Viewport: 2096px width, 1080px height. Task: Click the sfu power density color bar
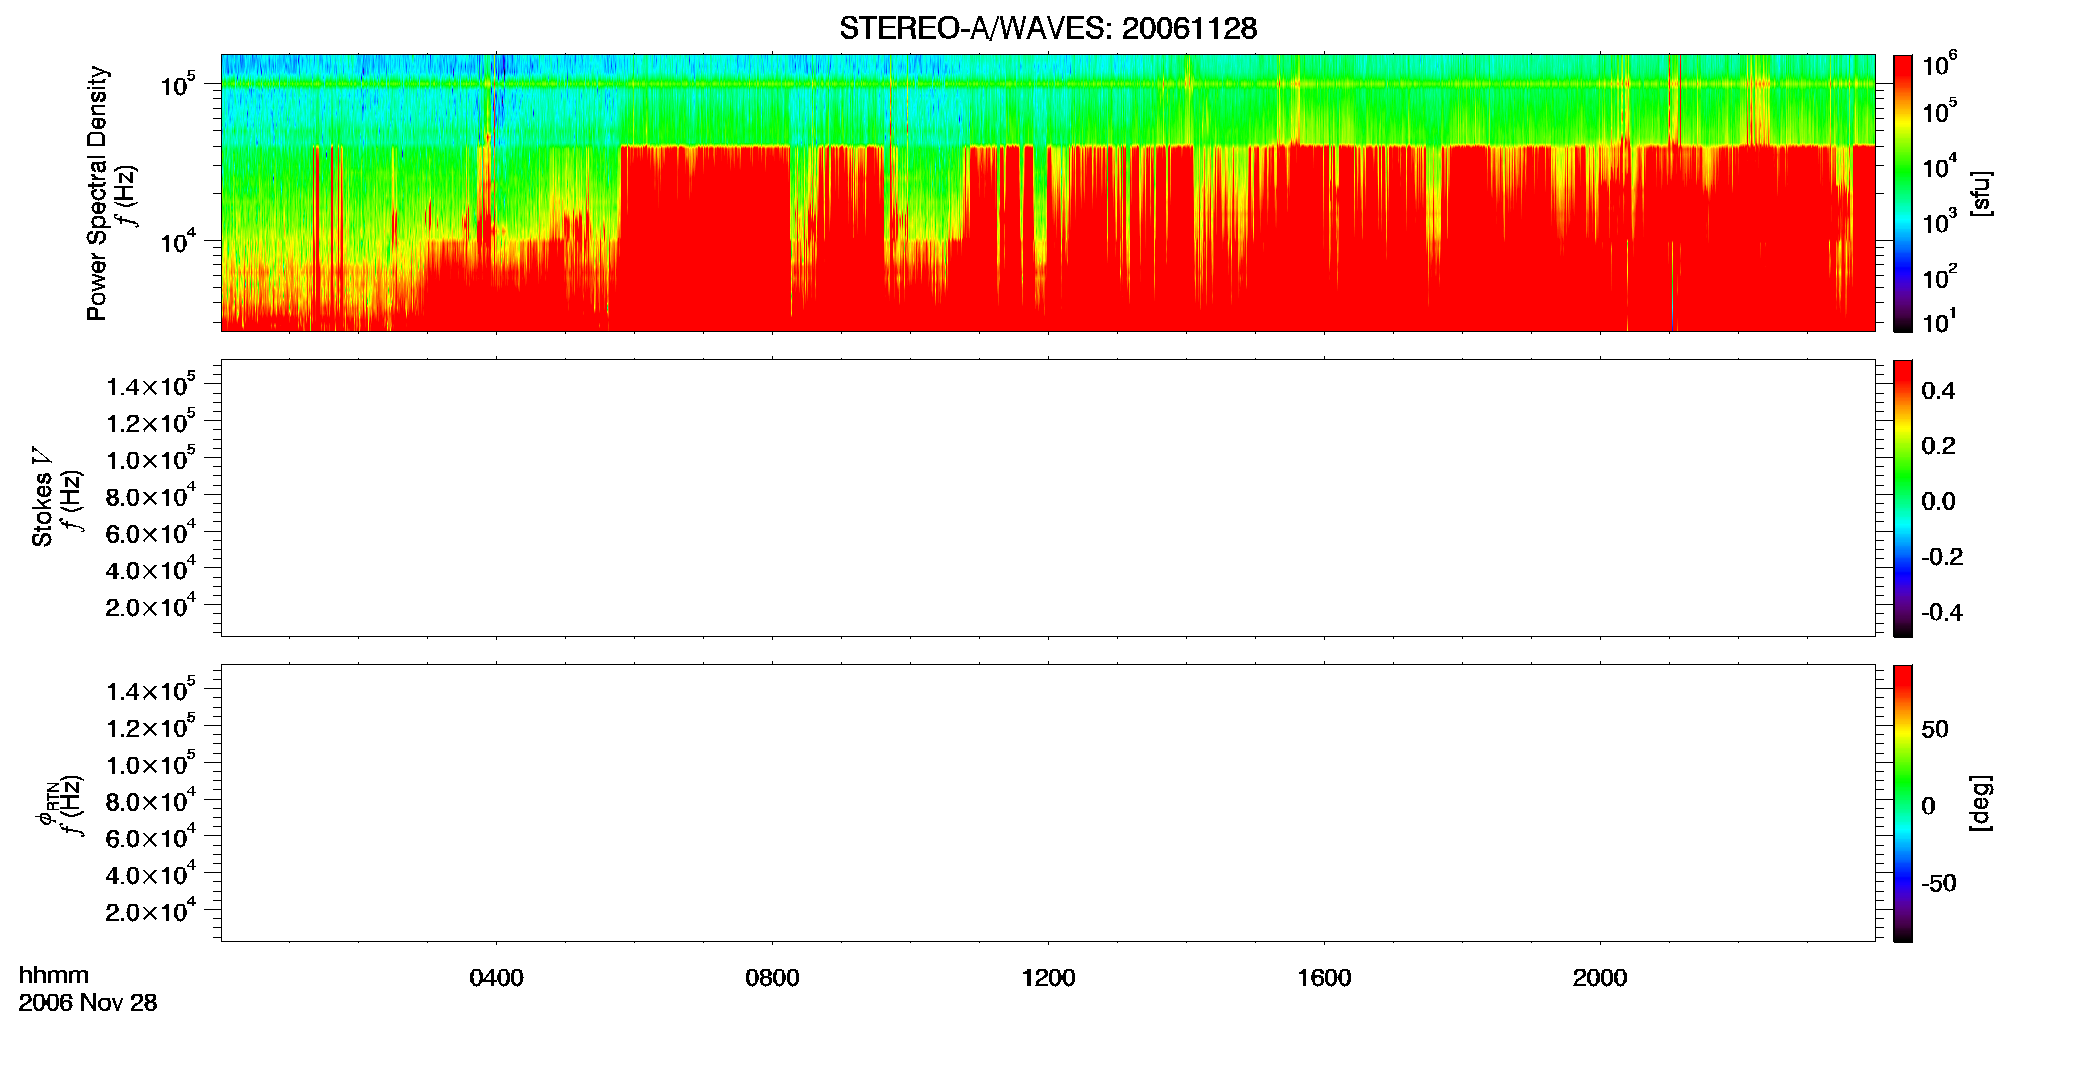[x=1903, y=193]
